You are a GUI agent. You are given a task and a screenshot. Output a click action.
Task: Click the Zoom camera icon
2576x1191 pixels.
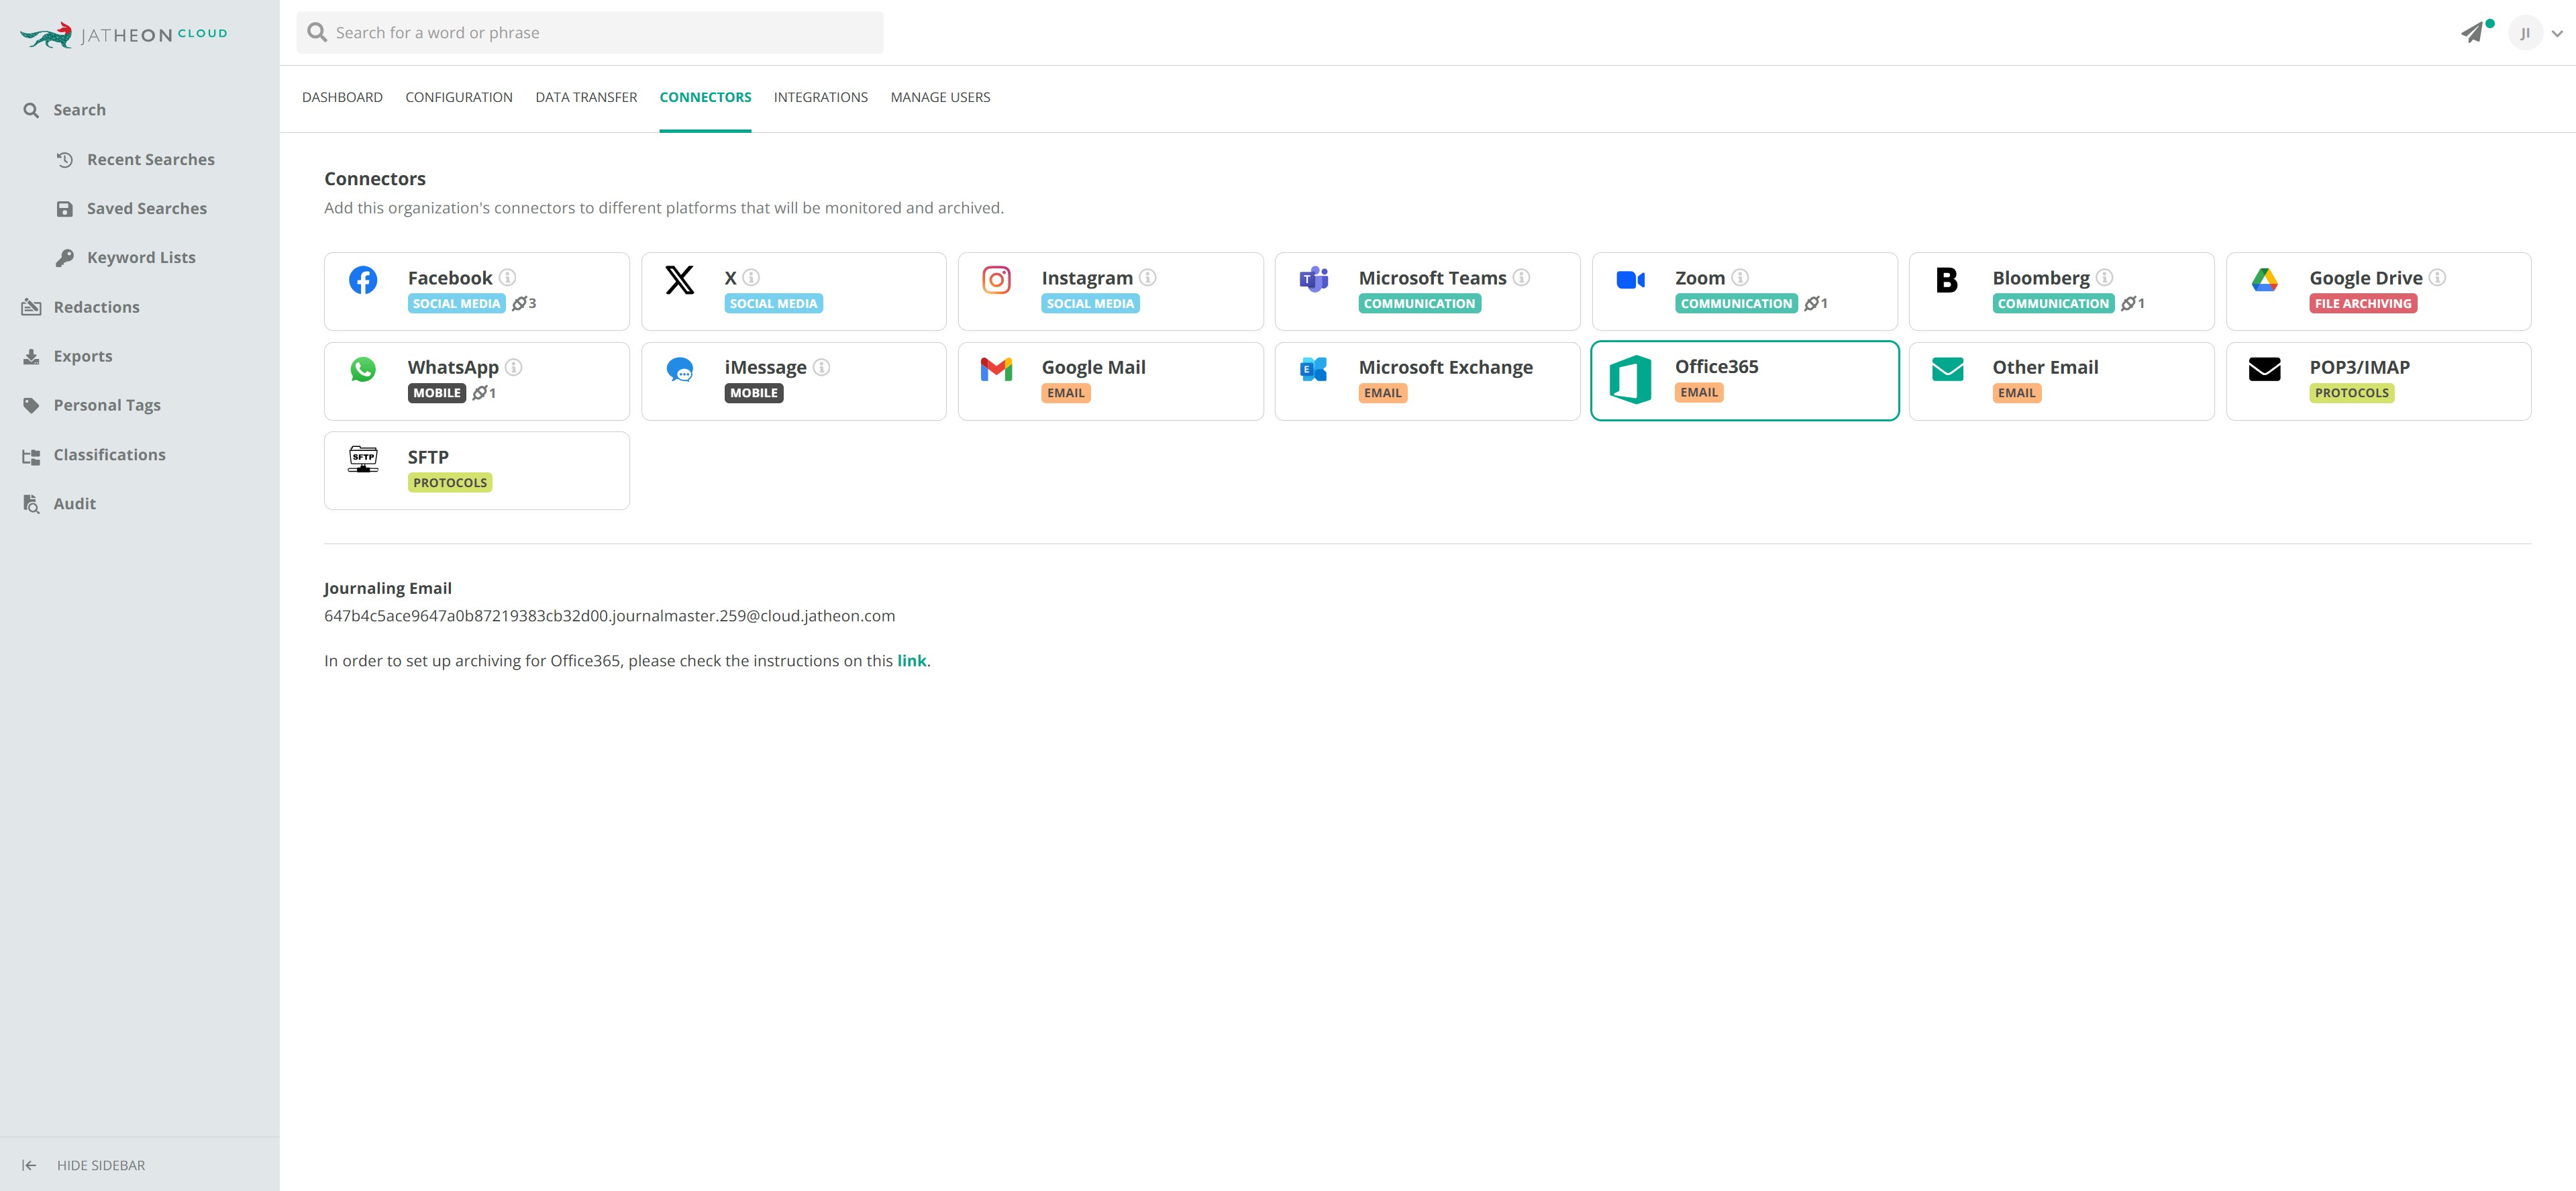pyautogui.click(x=1631, y=280)
